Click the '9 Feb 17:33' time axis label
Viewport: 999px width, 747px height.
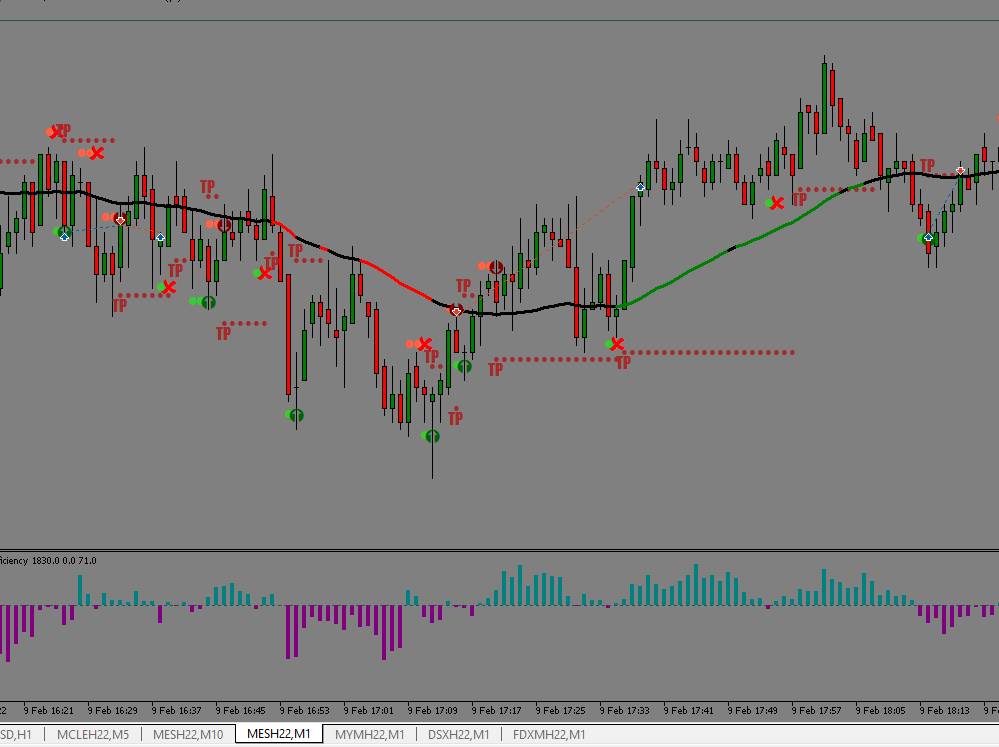[x=625, y=710]
